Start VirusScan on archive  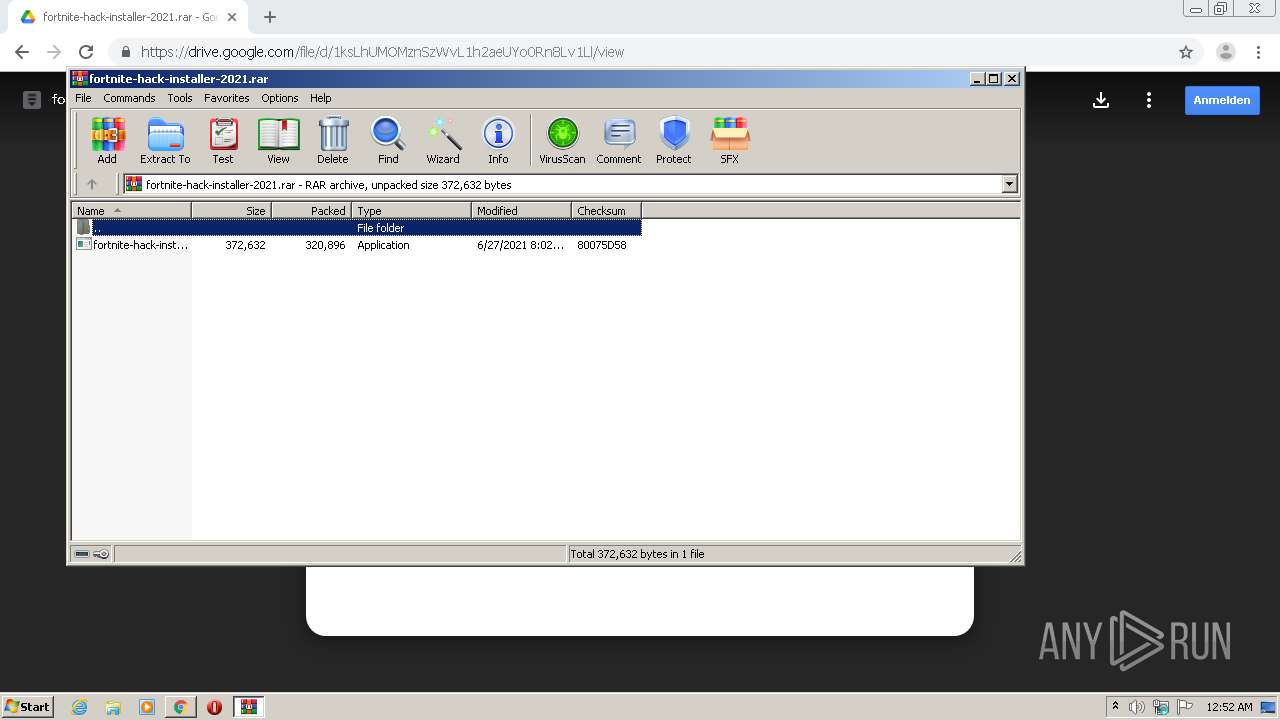pyautogui.click(x=562, y=141)
